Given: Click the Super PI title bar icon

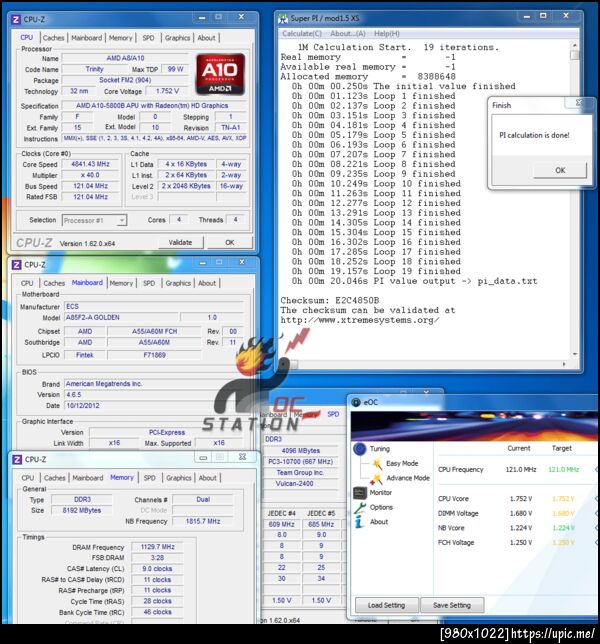Looking at the screenshot, I should [283, 18].
